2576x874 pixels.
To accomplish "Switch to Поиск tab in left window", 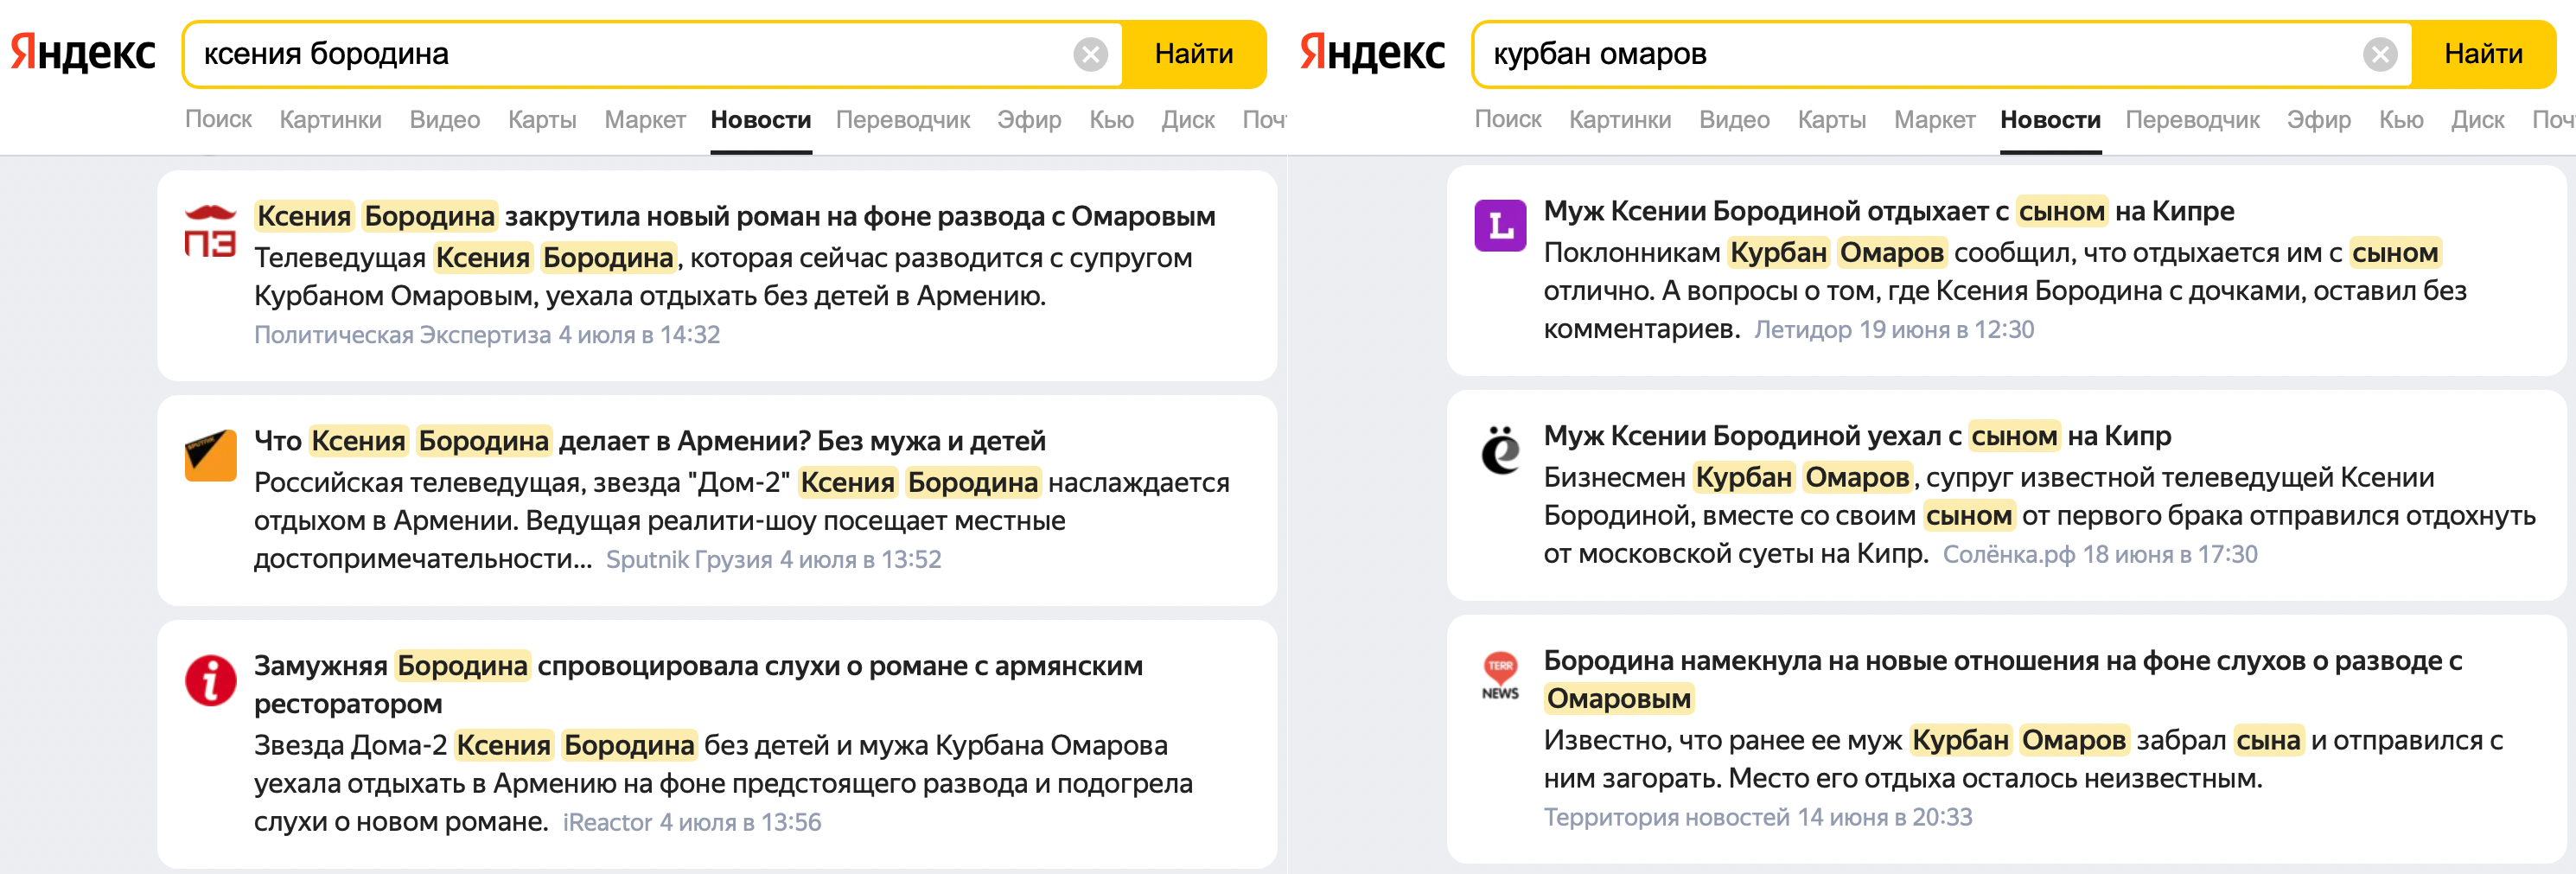I will coord(218,120).
